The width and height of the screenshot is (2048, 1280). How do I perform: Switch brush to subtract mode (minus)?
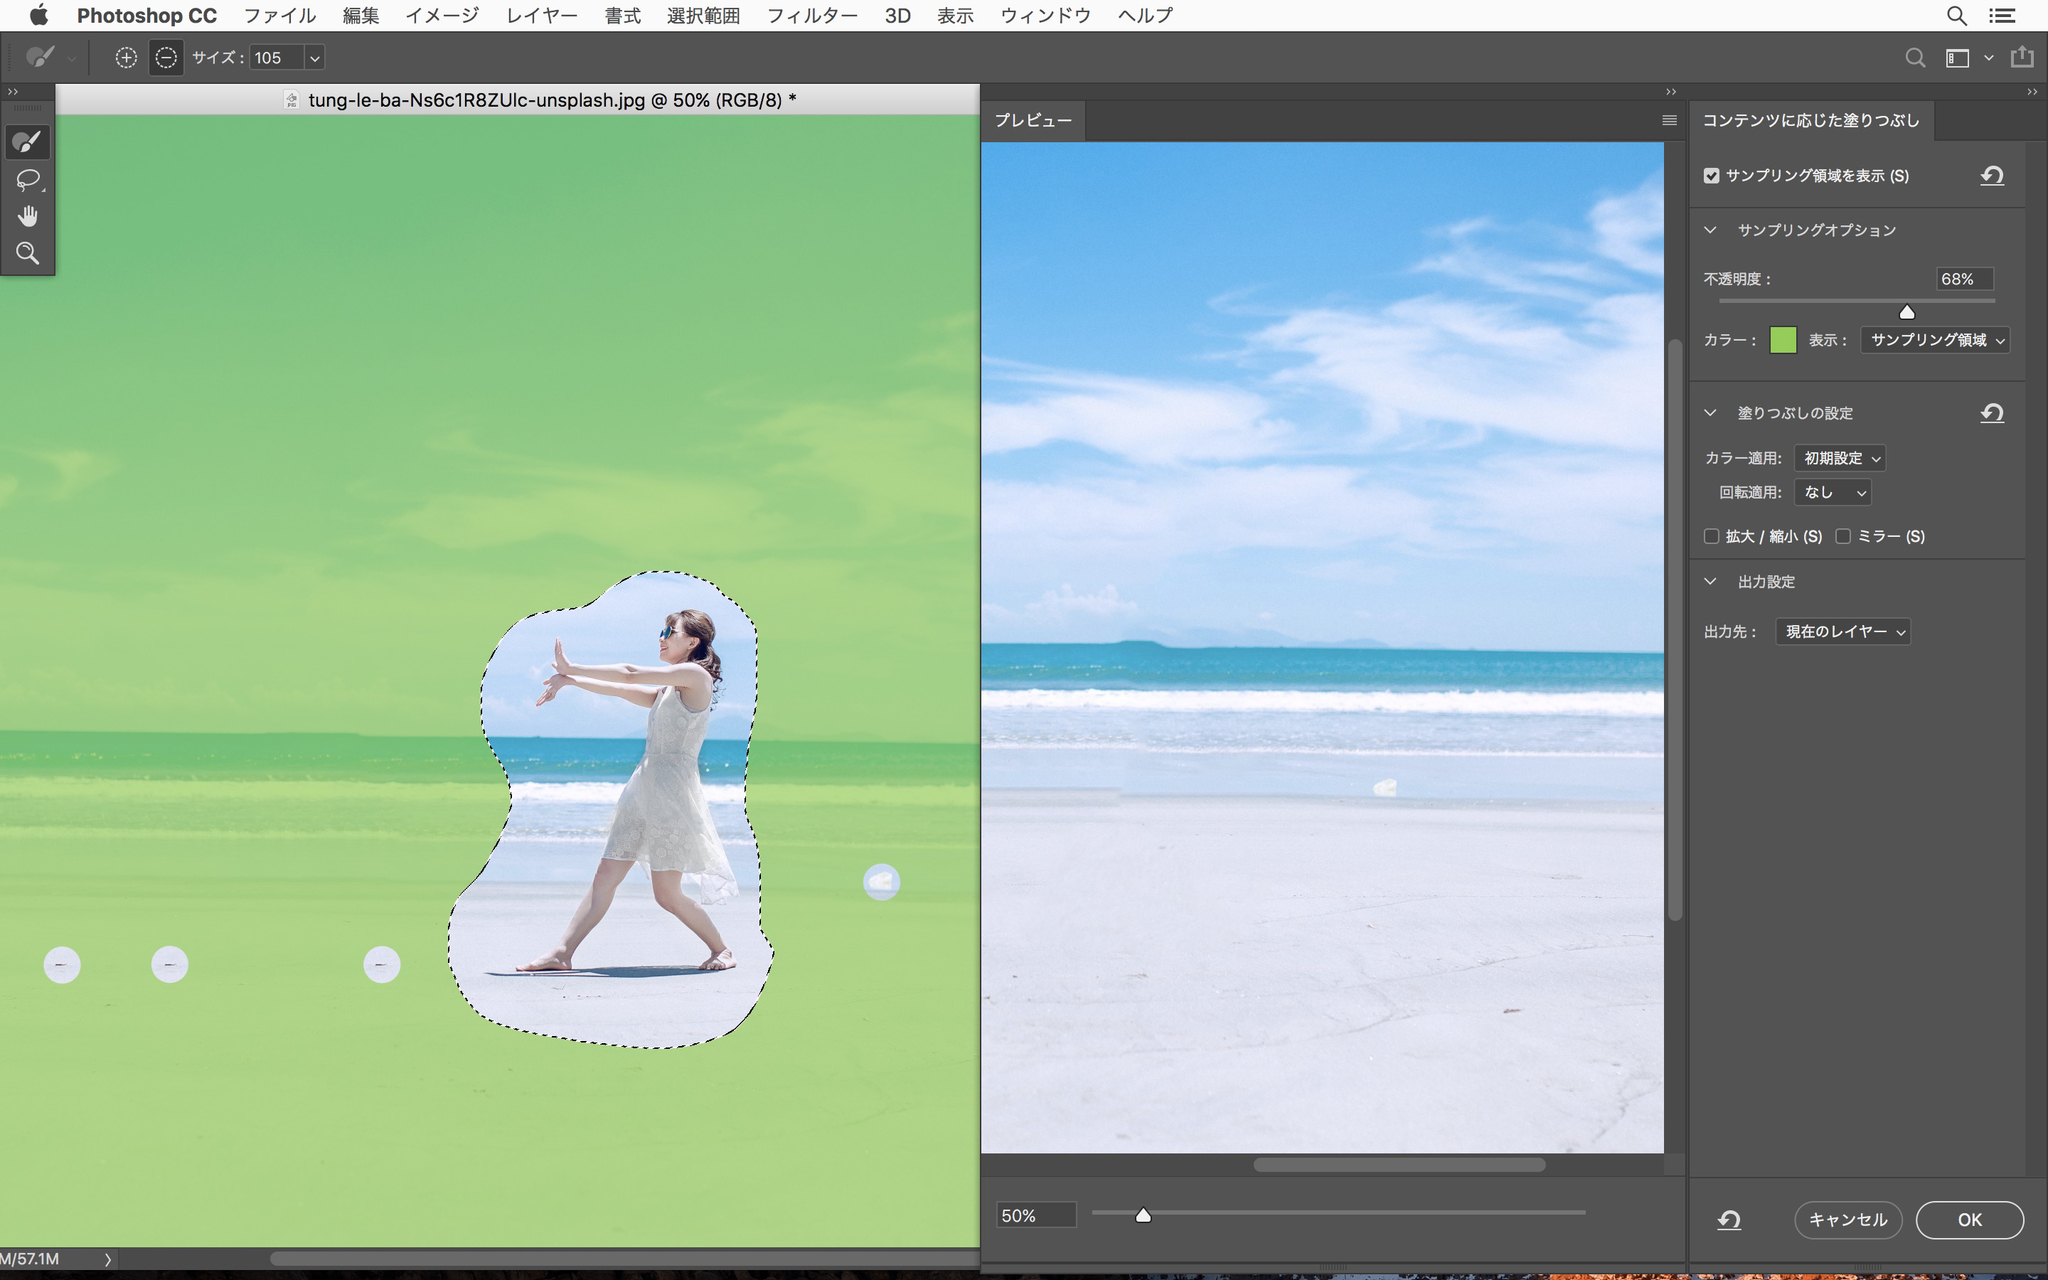(x=166, y=58)
